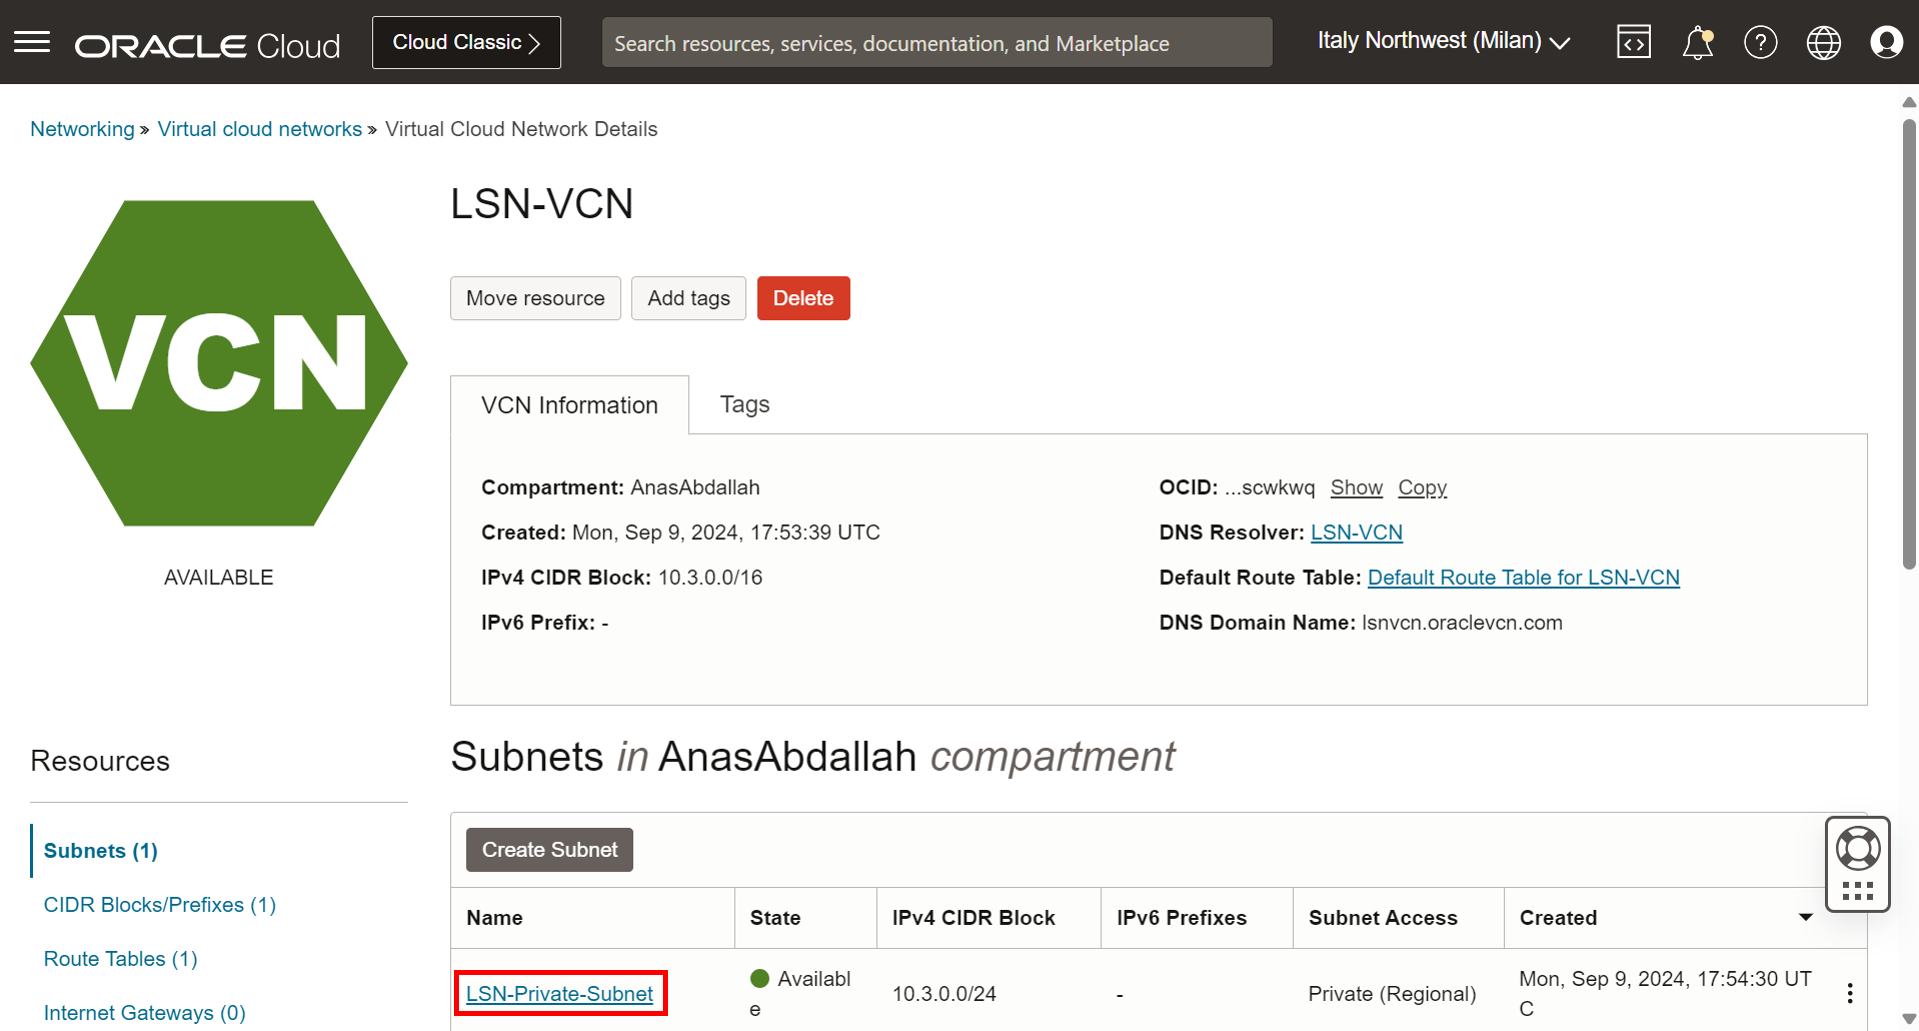
Task: Open the user profile avatar menu
Action: (x=1887, y=42)
